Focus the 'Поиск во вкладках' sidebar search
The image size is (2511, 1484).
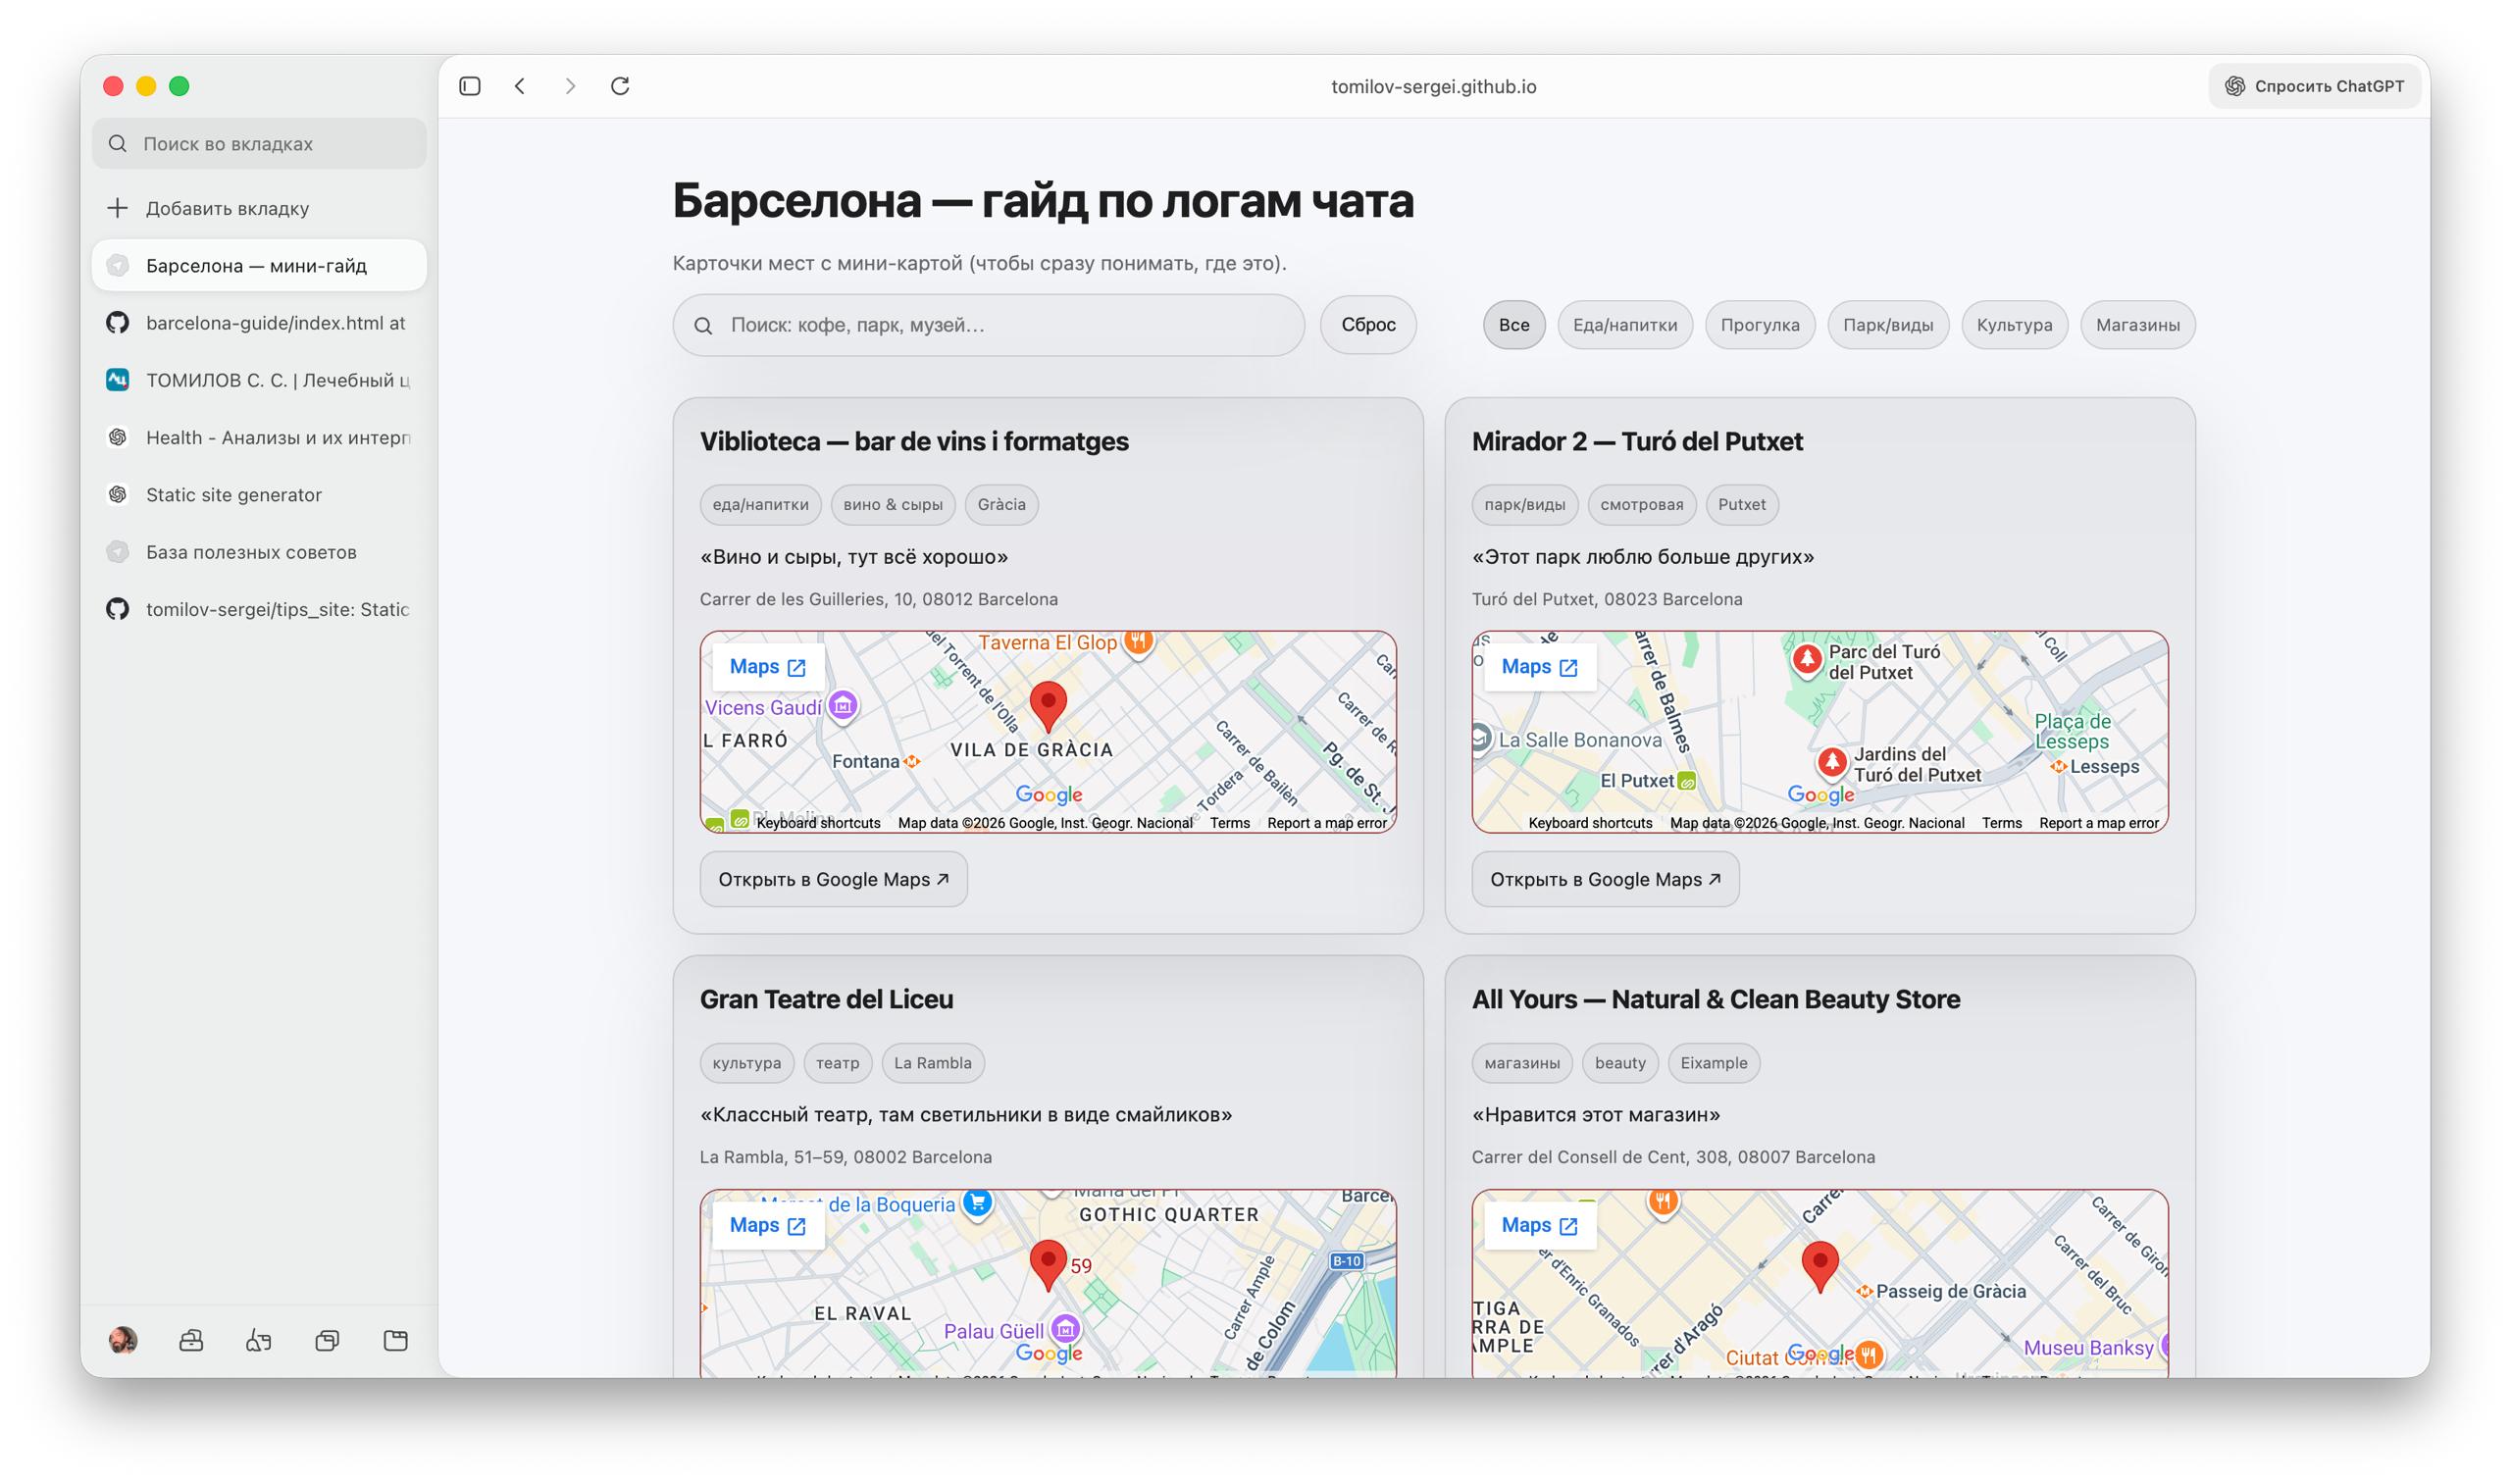259,144
